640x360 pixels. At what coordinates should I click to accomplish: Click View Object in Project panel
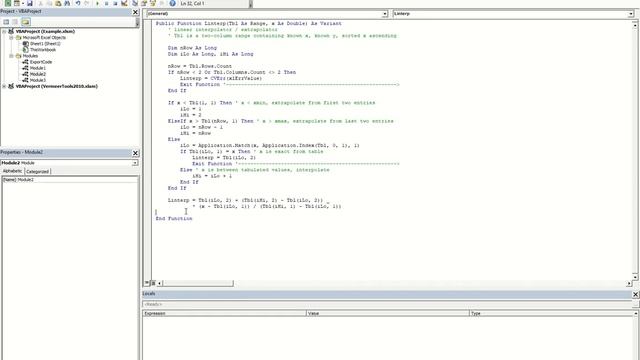(x=16, y=22)
